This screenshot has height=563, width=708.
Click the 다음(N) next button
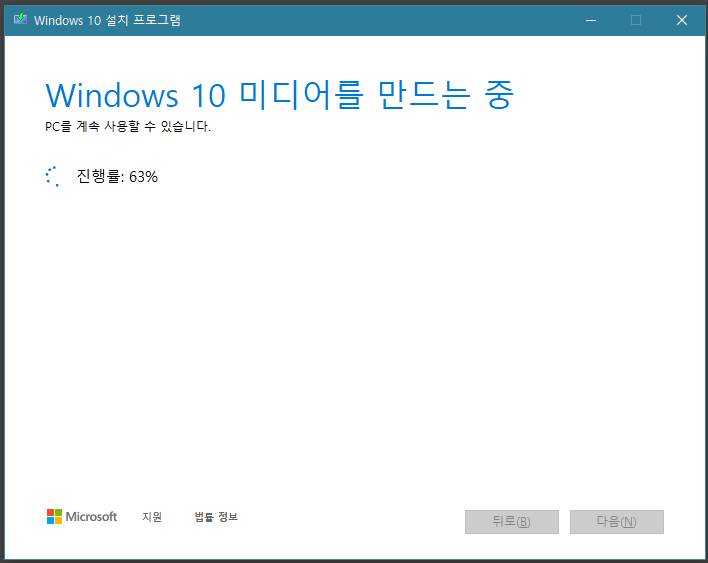coord(617,522)
